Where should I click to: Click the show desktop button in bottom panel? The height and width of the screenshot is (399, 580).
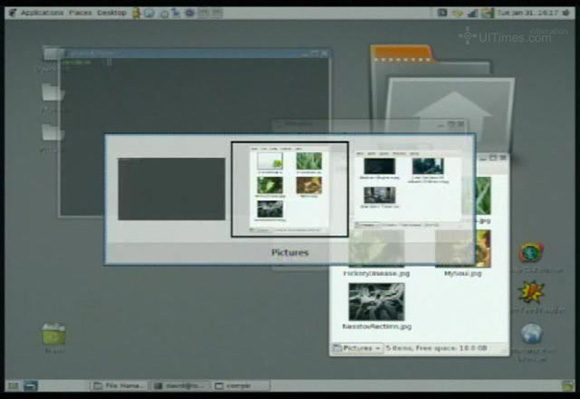pyautogui.click(x=30, y=386)
